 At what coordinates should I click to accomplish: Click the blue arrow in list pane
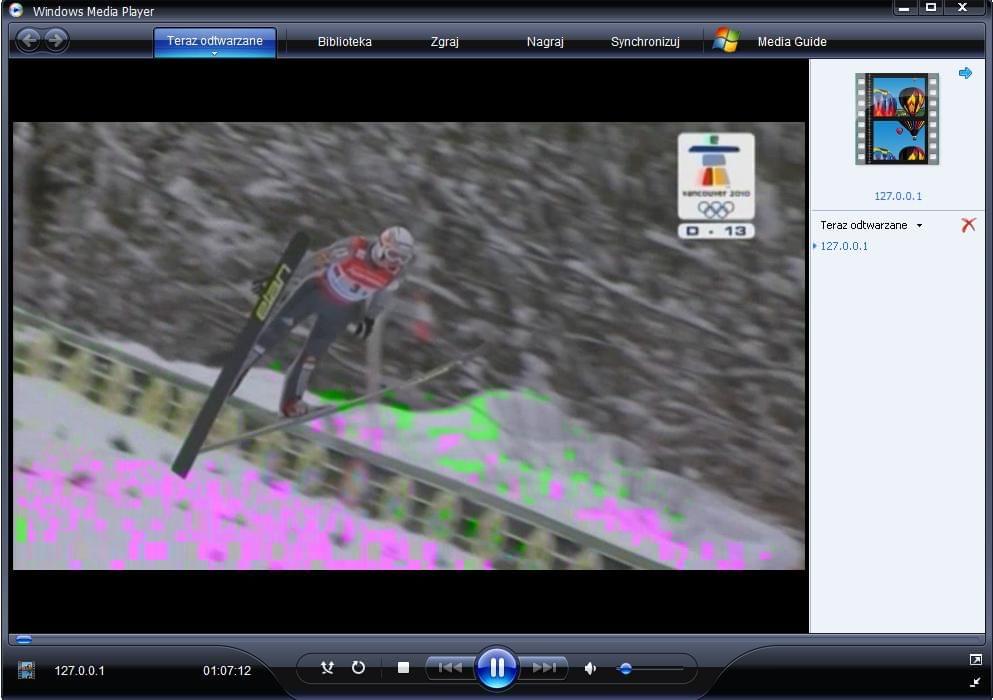click(x=965, y=73)
